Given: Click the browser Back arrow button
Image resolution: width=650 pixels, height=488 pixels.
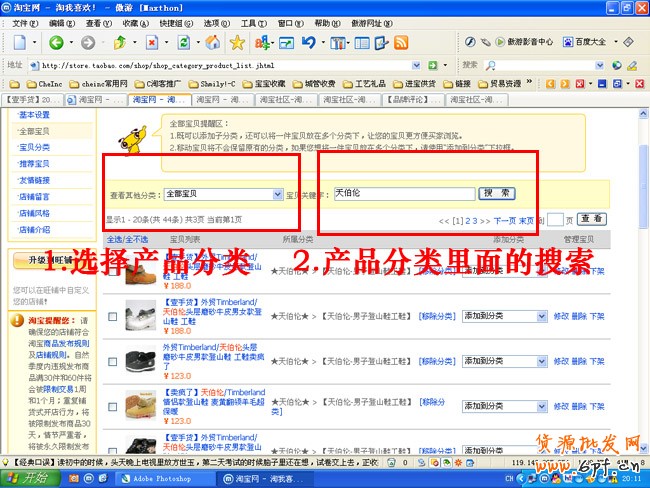Looking at the screenshot, I should [56, 42].
